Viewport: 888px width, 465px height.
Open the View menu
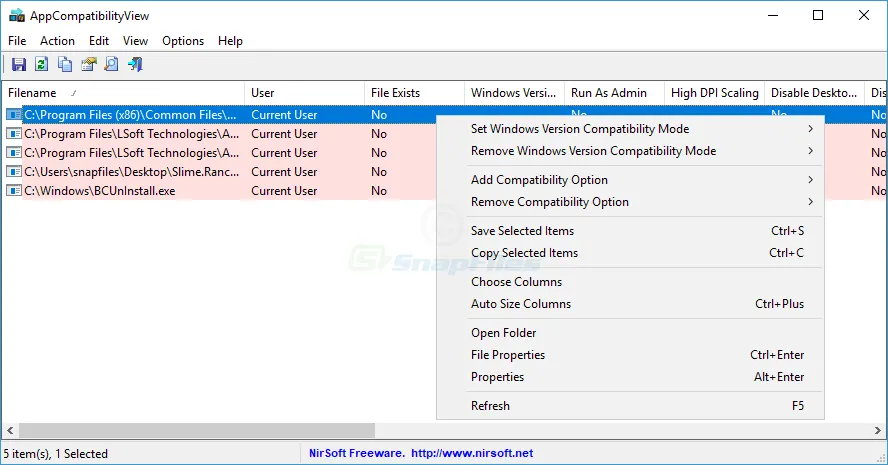coord(135,41)
